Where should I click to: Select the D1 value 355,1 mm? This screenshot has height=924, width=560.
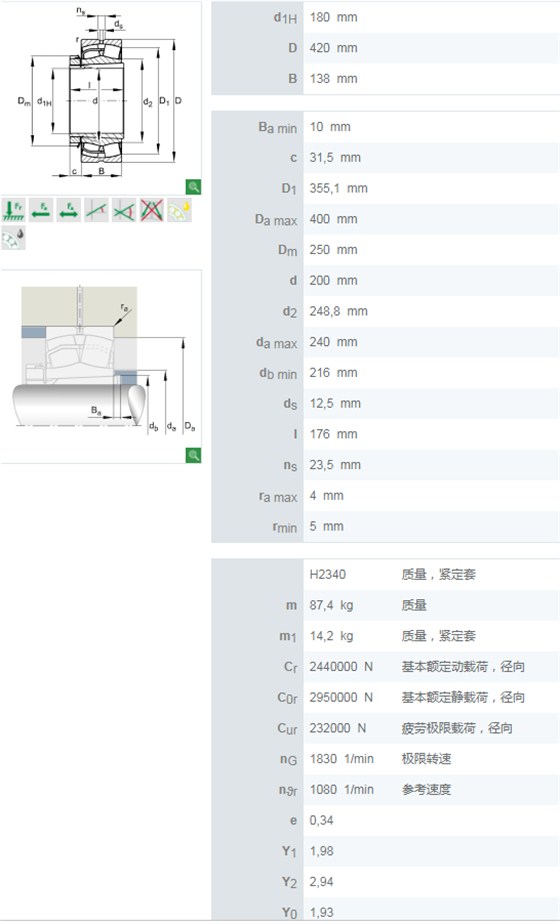tap(338, 189)
